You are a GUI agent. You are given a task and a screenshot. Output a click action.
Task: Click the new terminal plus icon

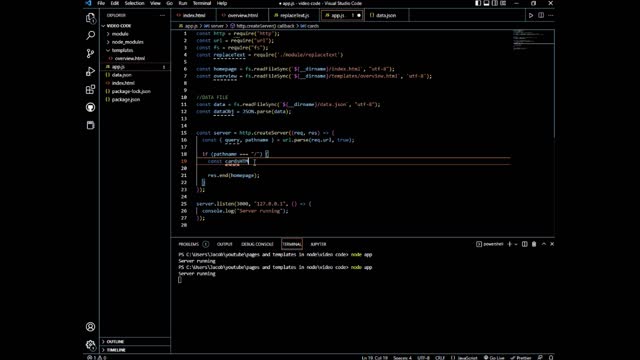click(x=509, y=244)
